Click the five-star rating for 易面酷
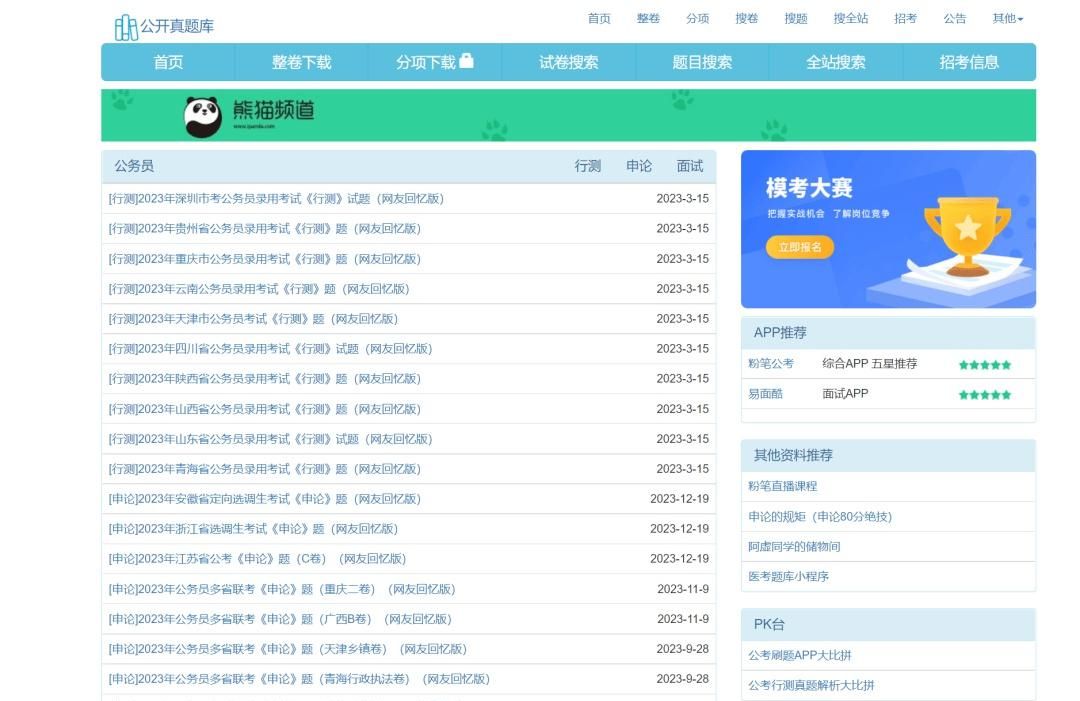Image resolution: width=1080 pixels, height=701 pixels. 984,395
